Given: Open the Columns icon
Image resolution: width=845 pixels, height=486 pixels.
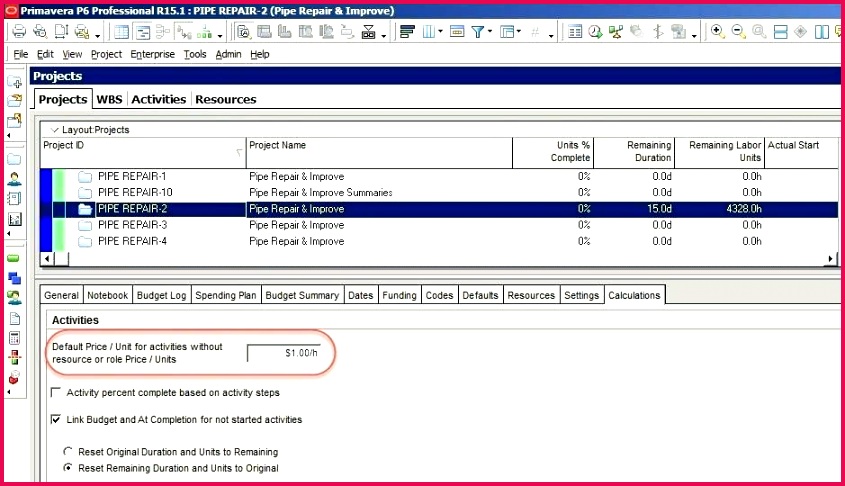Looking at the screenshot, I should coord(428,32).
